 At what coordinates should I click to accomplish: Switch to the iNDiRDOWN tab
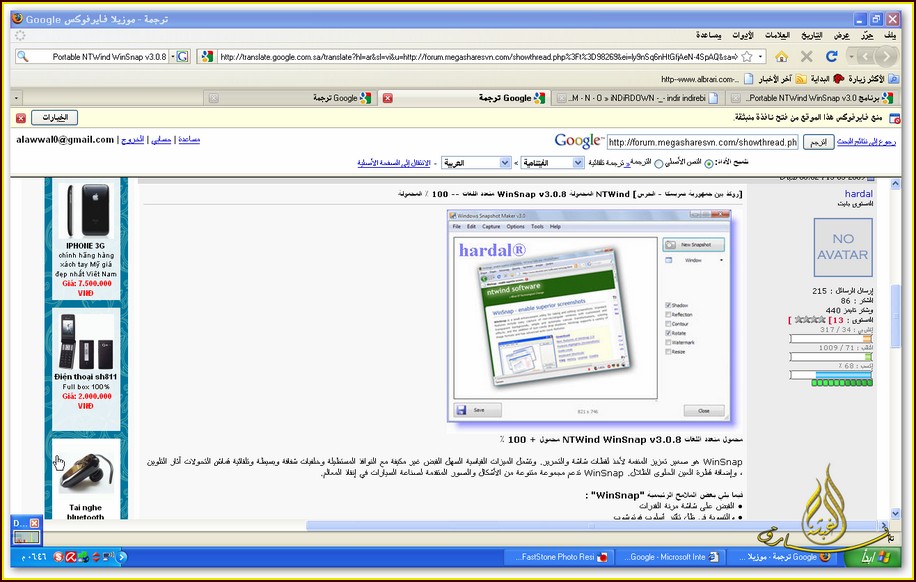click(637, 98)
